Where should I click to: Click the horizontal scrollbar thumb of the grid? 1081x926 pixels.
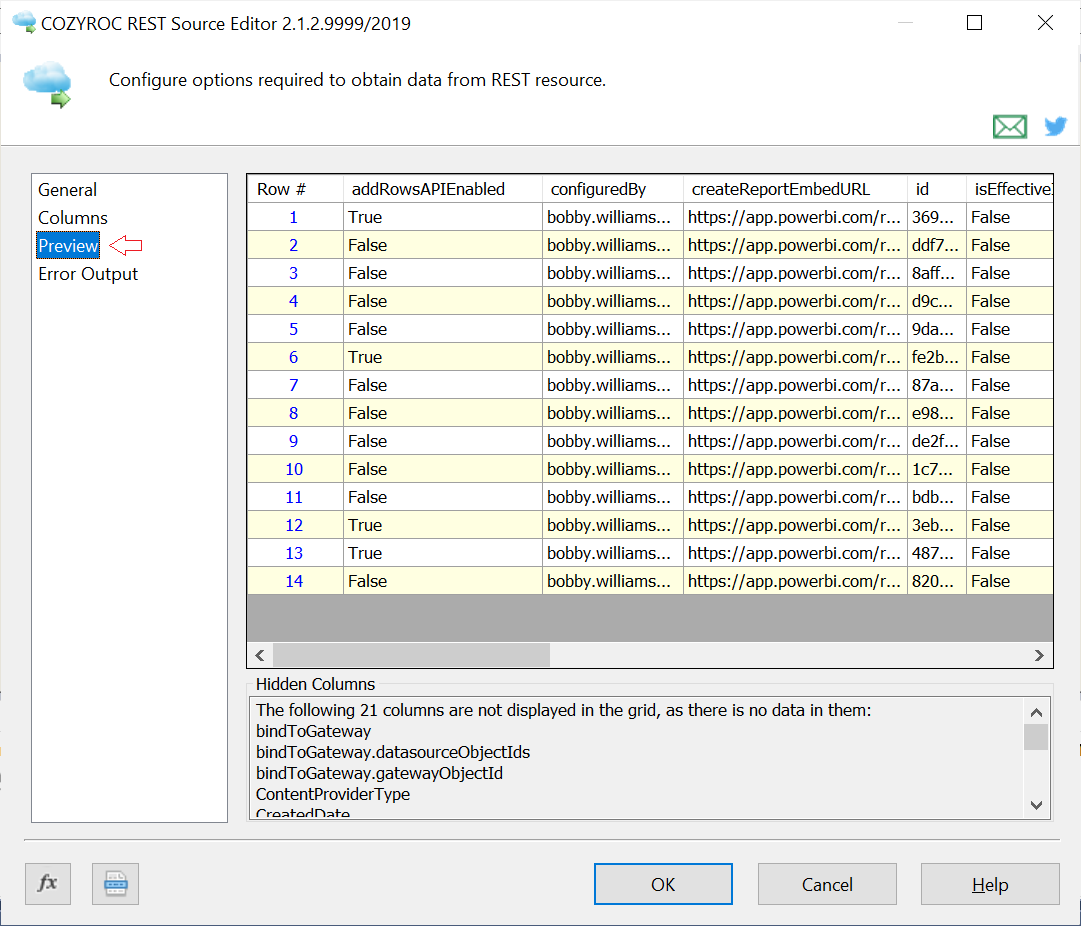(x=412, y=655)
